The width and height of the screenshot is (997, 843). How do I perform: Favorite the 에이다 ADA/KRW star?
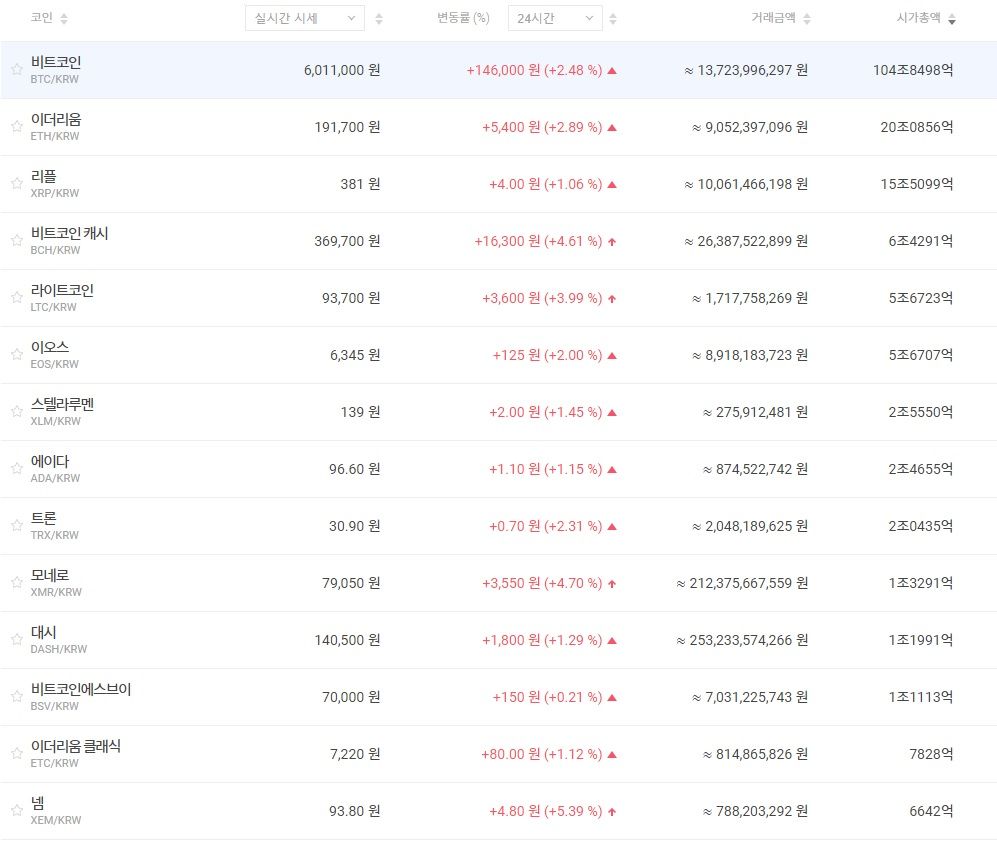pos(17,469)
